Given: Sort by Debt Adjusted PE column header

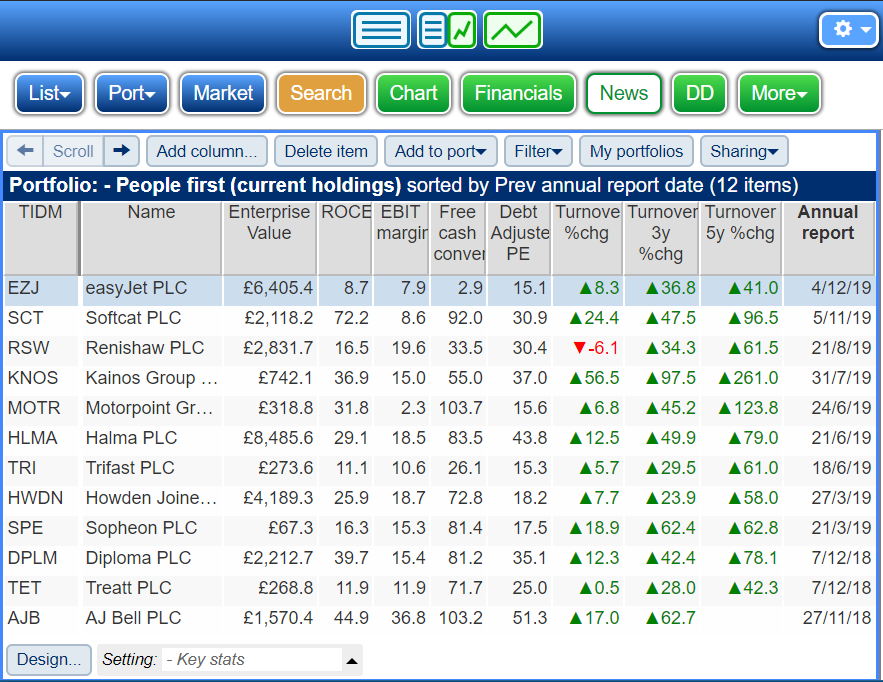Looking at the screenshot, I should (x=519, y=238).
